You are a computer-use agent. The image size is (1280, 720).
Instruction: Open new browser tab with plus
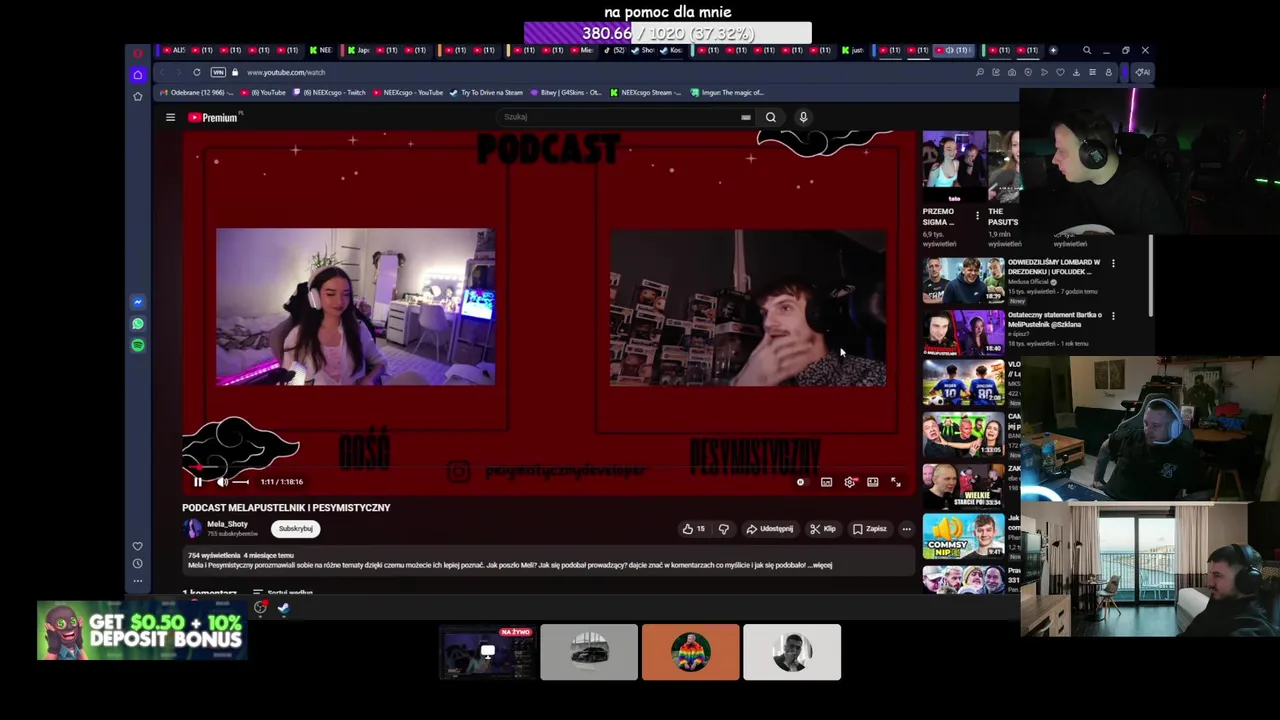click(1053, 50)
